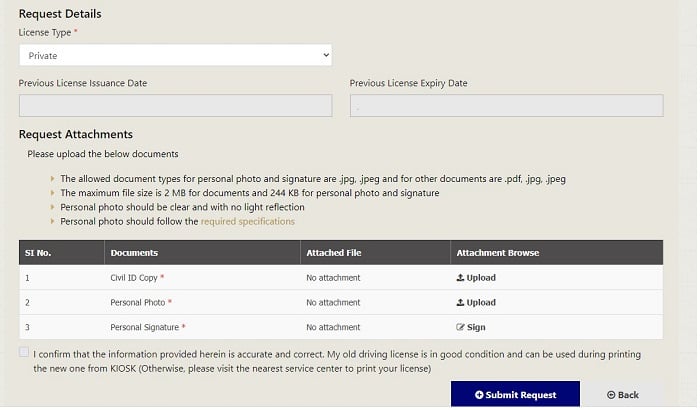Image resolution: width=700 pixels, height=410 pixels.
Task: Open the License Type dropdown
Action: coord(175,55)
